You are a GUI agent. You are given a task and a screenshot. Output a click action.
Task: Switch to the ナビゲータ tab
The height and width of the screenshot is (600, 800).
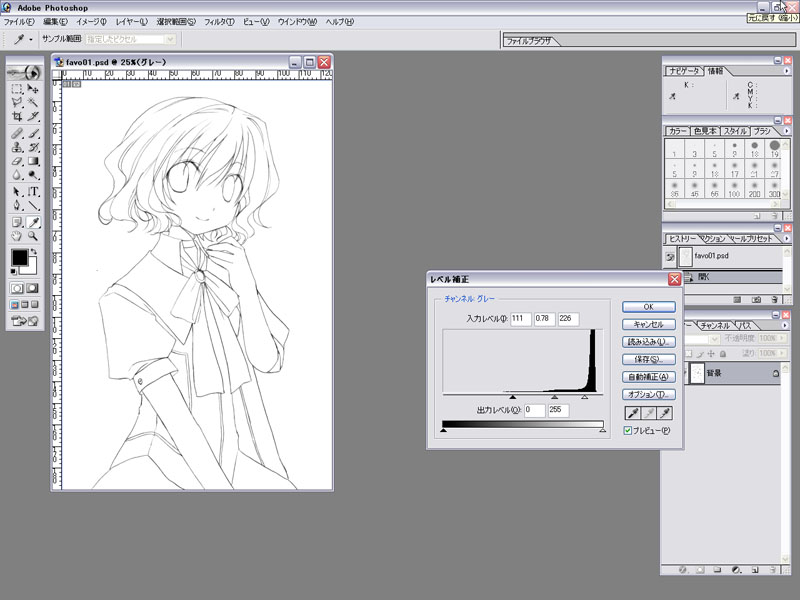(685, 71)
